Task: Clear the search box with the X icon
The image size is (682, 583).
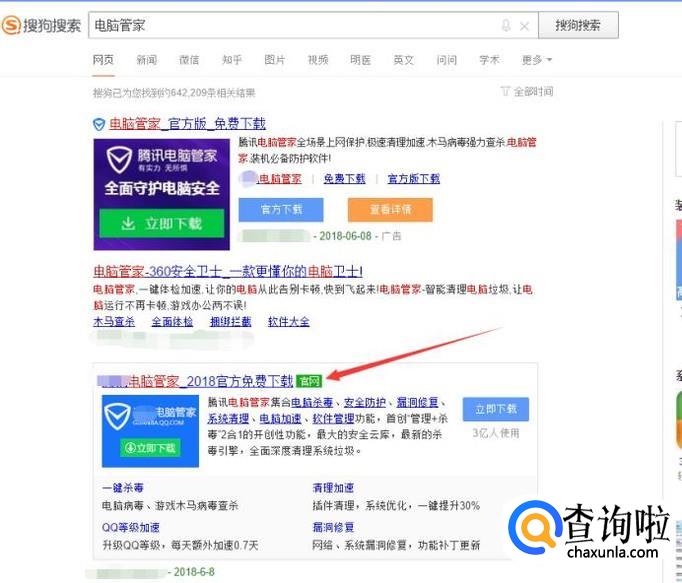Action: tap(525, 26)
